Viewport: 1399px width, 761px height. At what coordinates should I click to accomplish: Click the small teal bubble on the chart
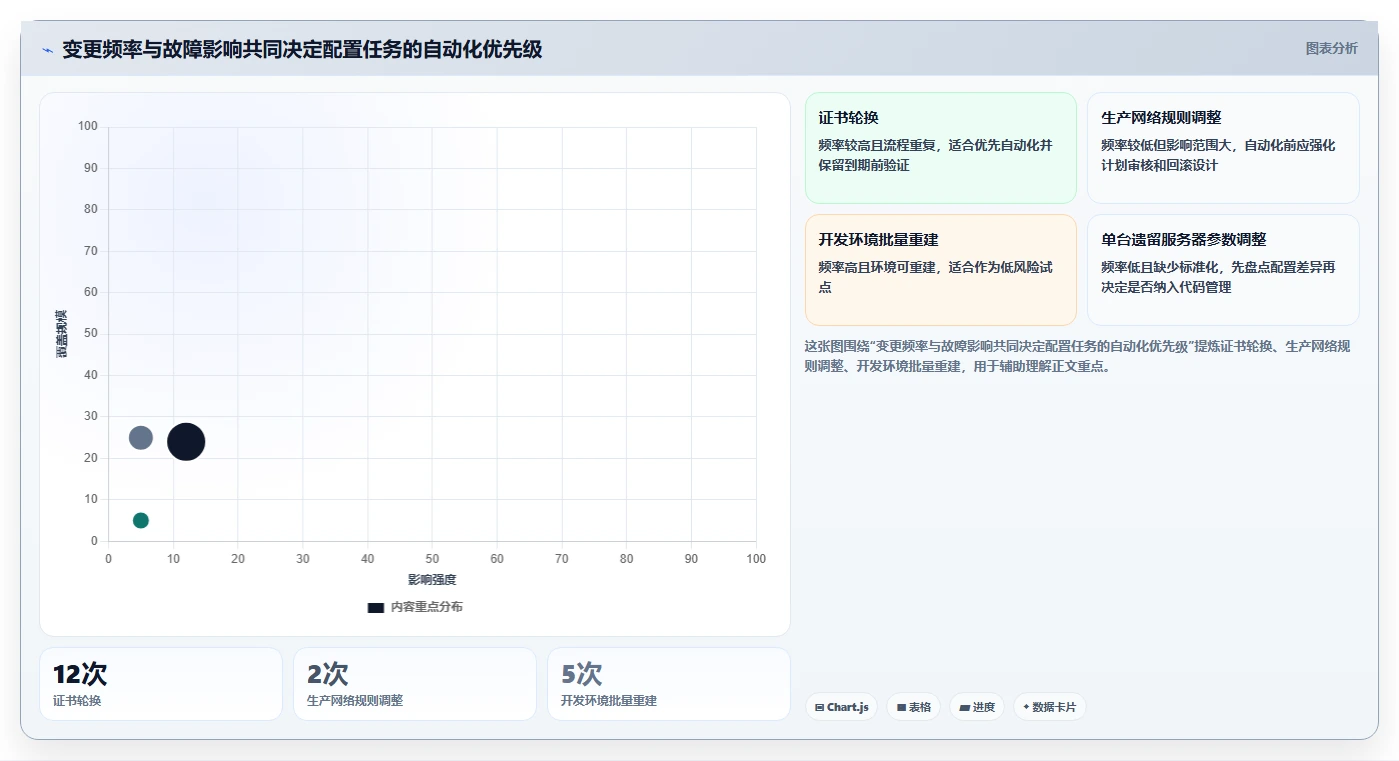(x=141, y=520)
